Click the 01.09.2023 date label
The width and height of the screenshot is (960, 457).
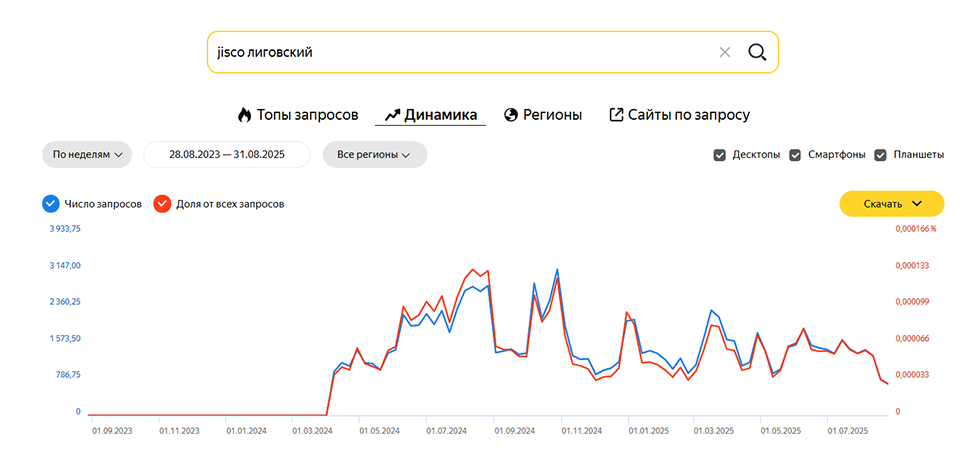click(112, 431)
